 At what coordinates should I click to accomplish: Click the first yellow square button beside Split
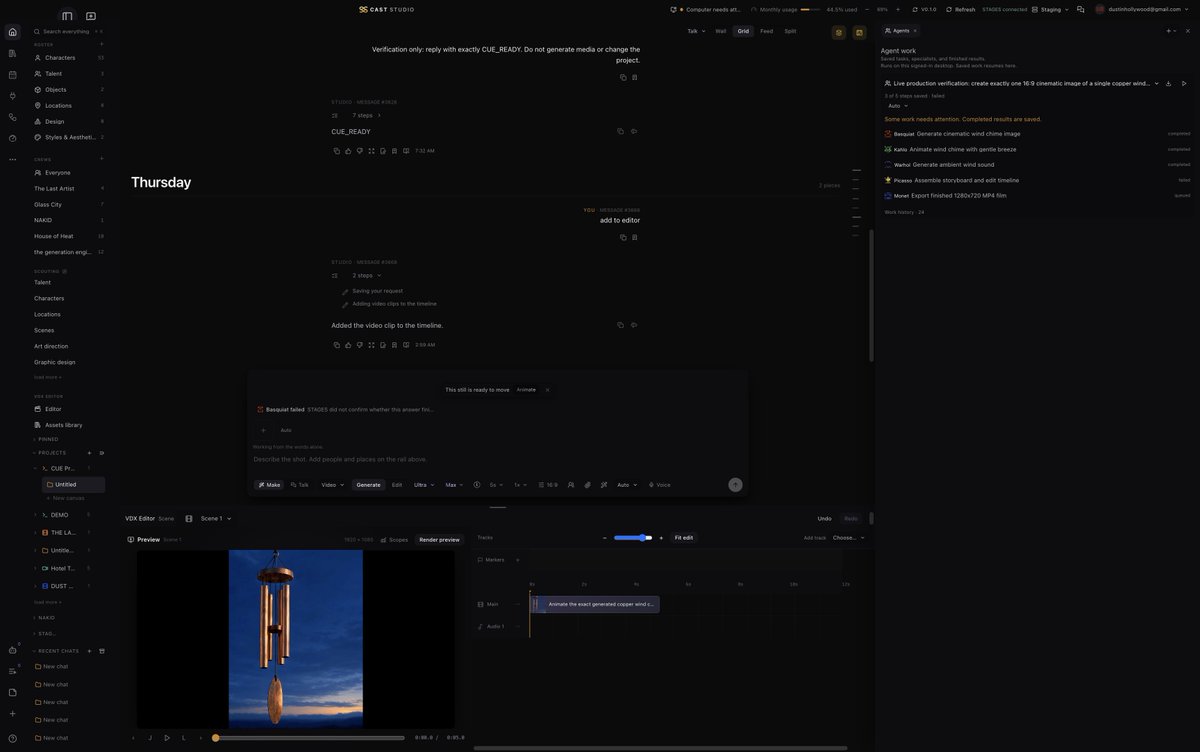pyautogui.click(x=839, y=32)
